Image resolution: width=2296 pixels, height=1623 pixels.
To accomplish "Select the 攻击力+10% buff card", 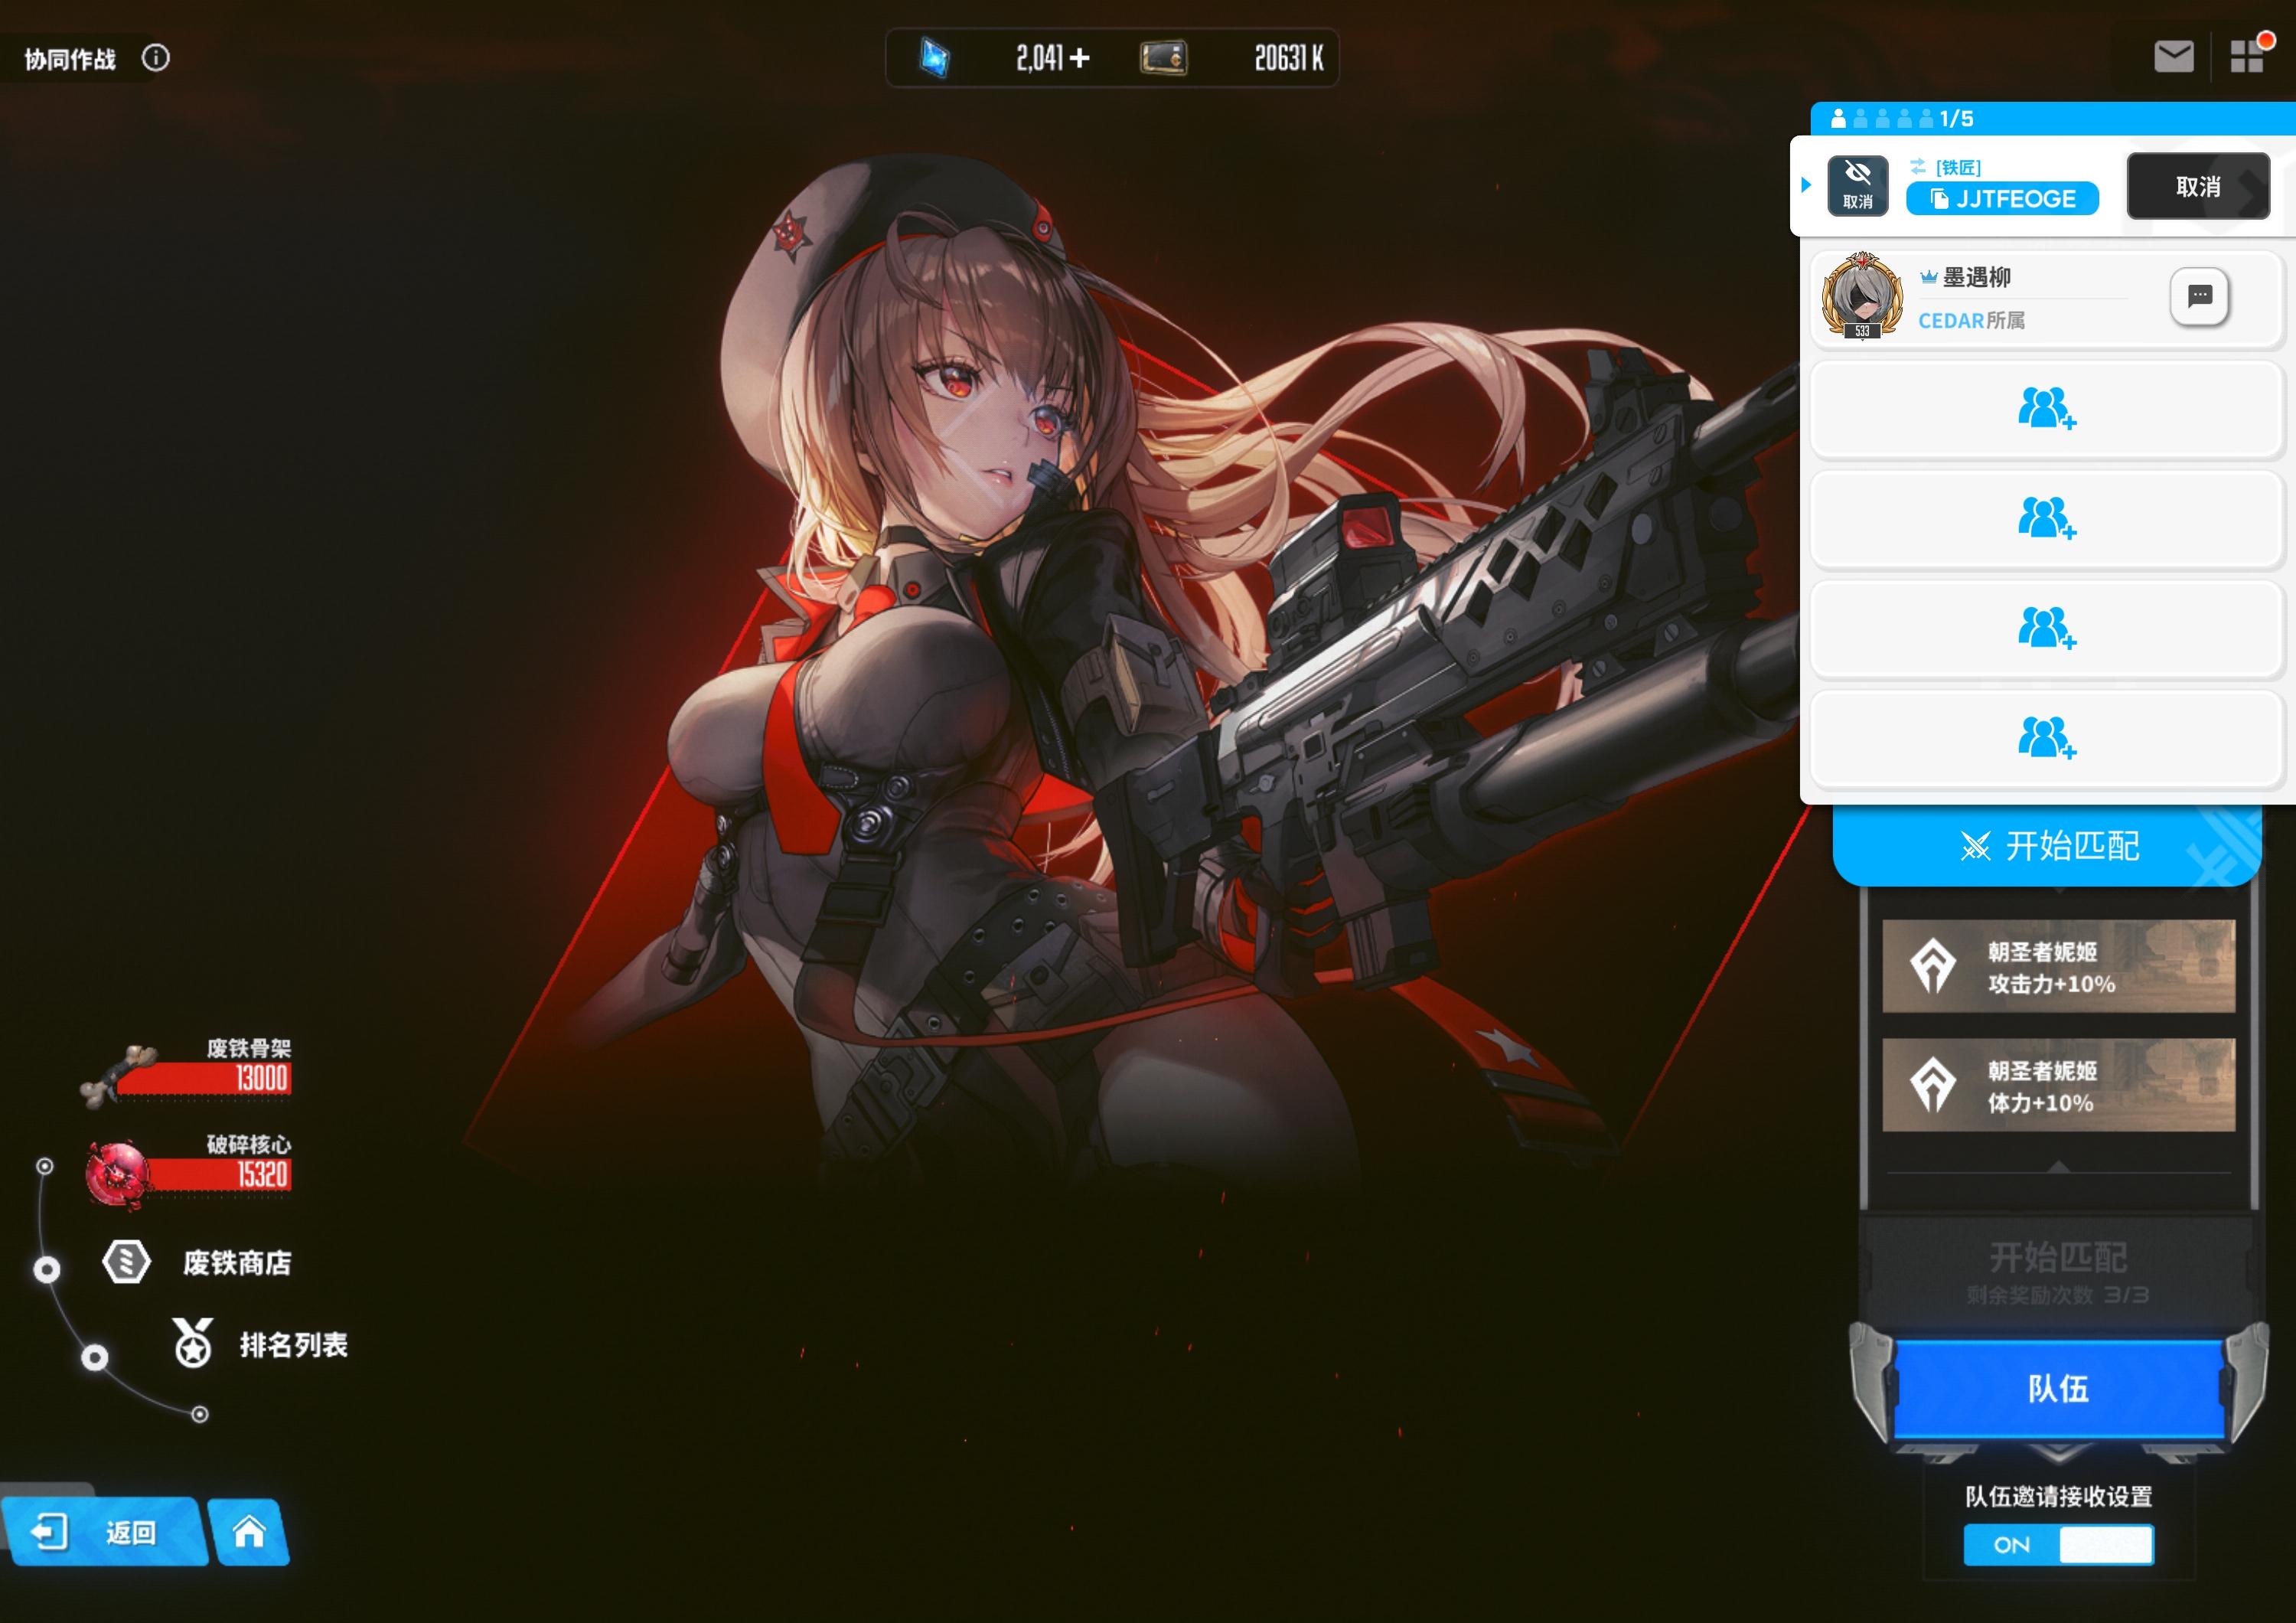I will [x=2058, y=966].
